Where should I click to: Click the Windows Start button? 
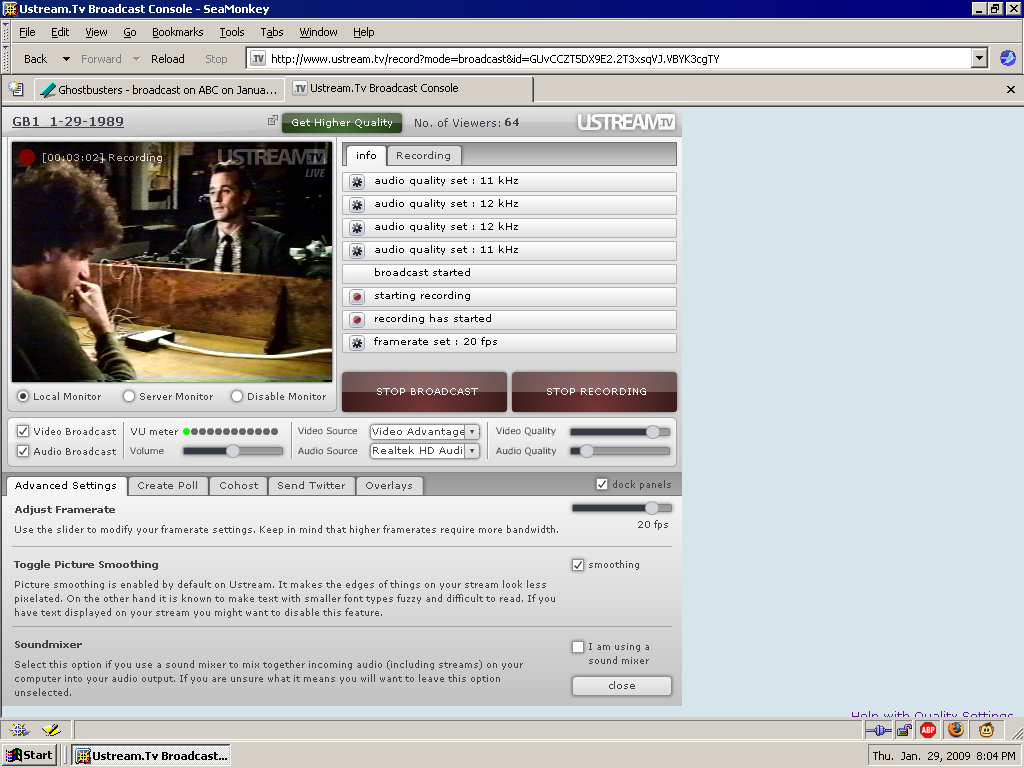(x=29, y=756)
